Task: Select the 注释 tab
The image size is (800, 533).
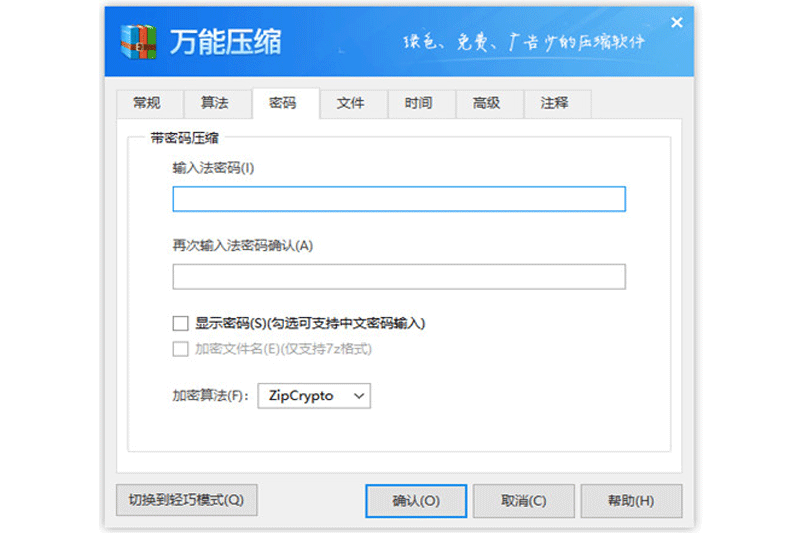Action: [x=555, y=103]
